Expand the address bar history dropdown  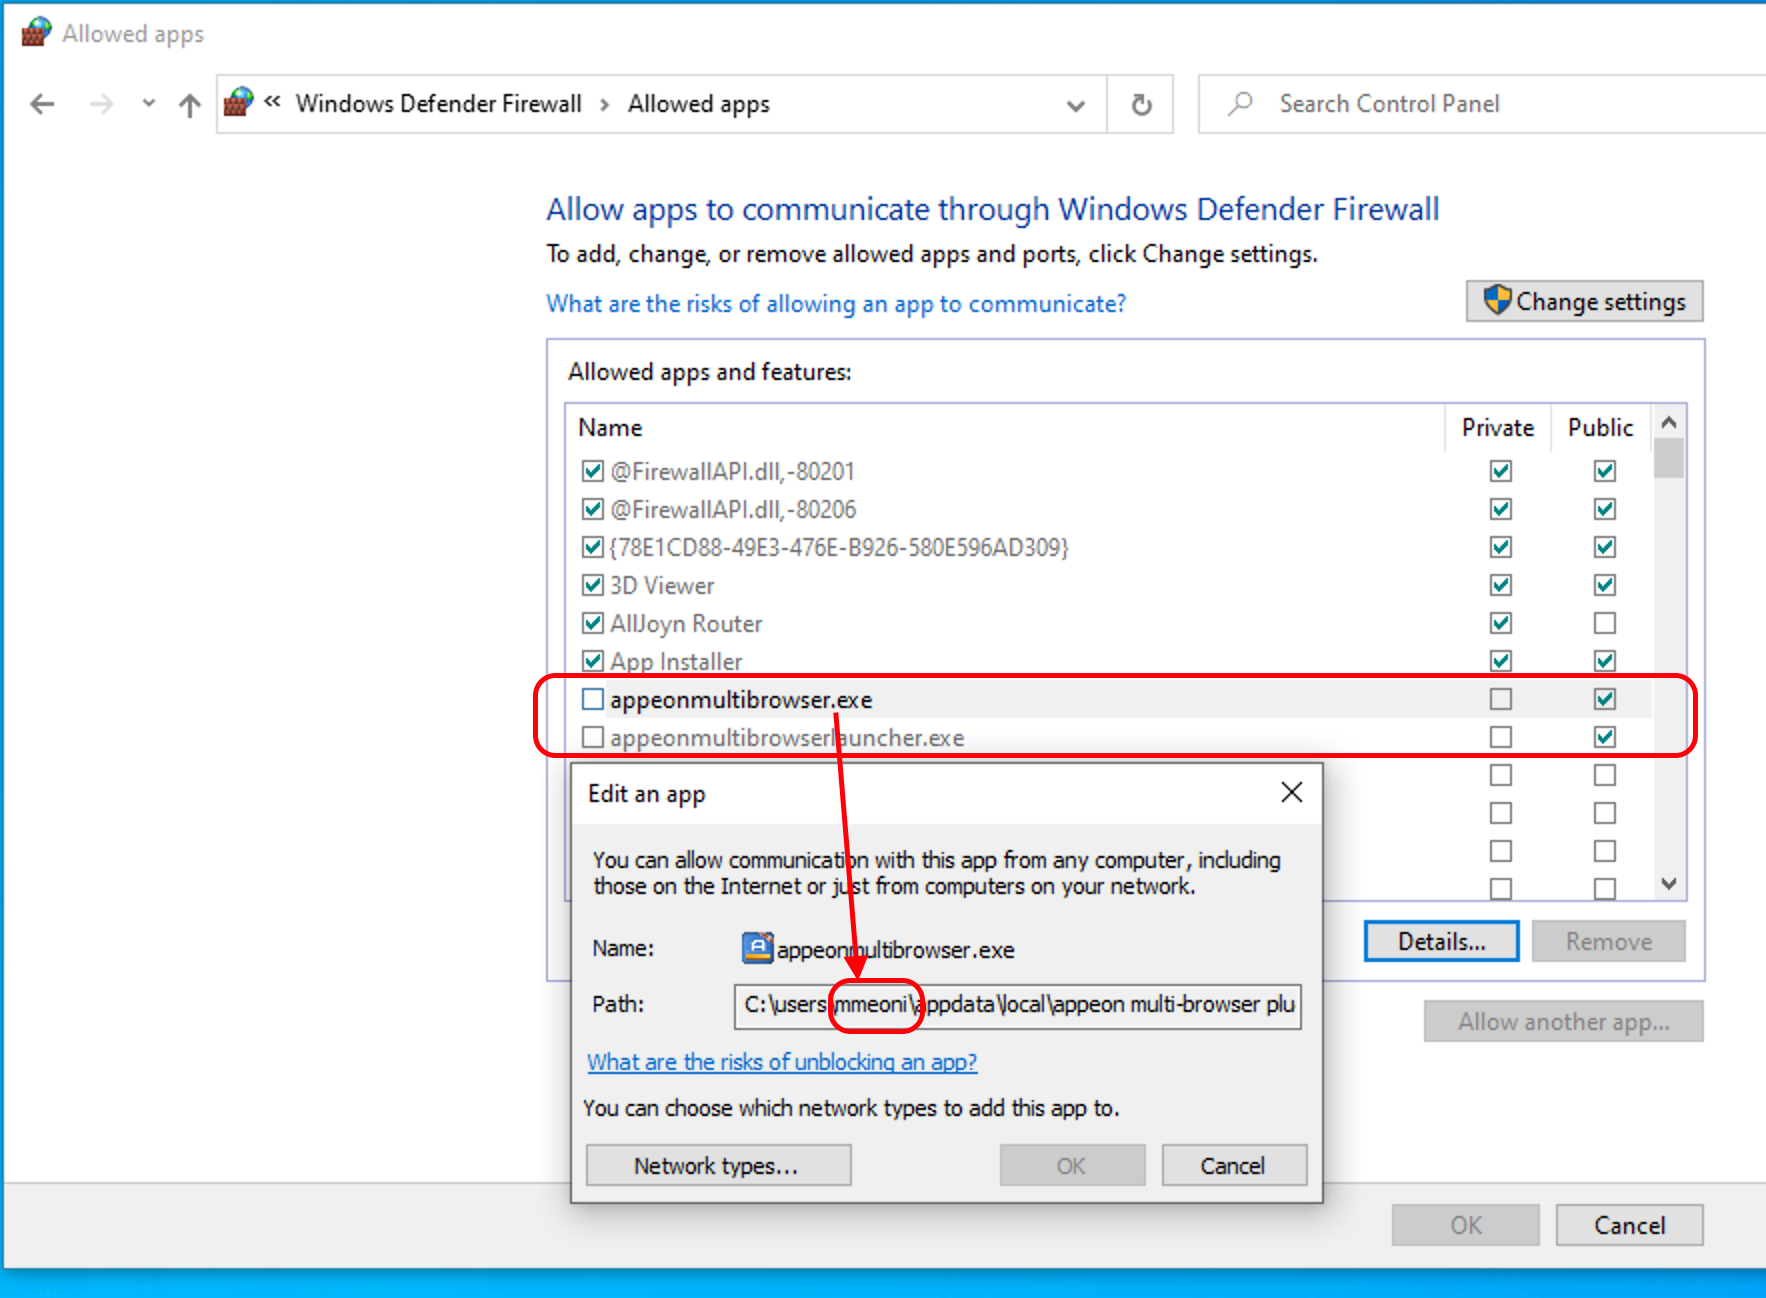(1076, 105)
